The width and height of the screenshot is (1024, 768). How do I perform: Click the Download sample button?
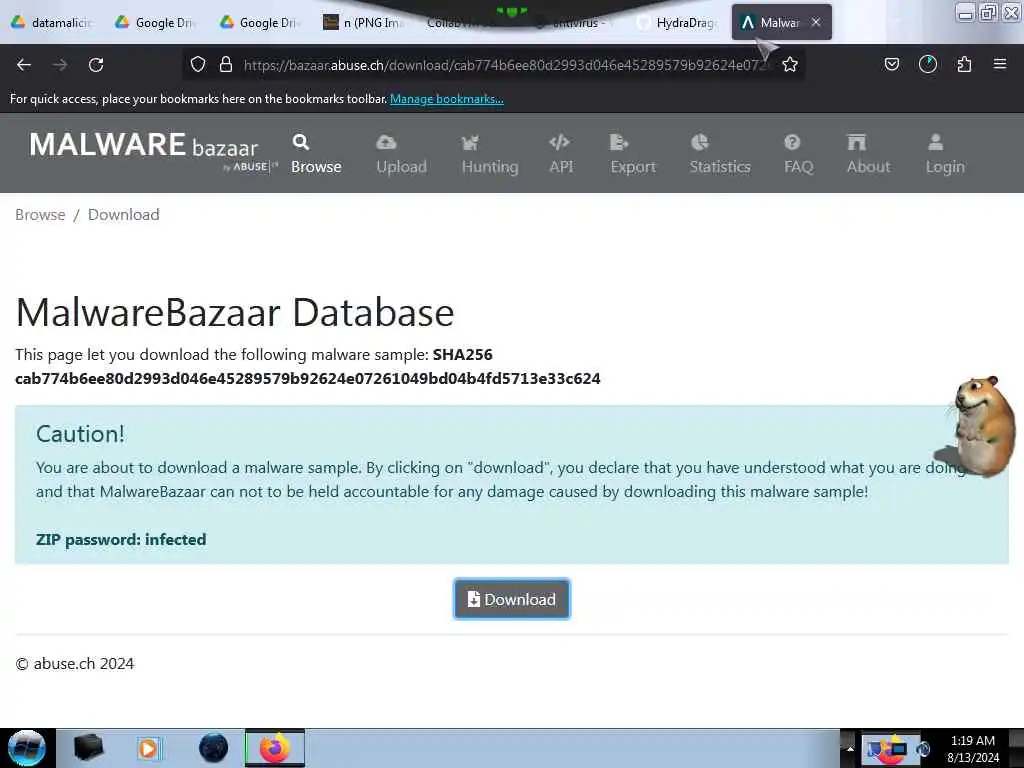(512, 599)
